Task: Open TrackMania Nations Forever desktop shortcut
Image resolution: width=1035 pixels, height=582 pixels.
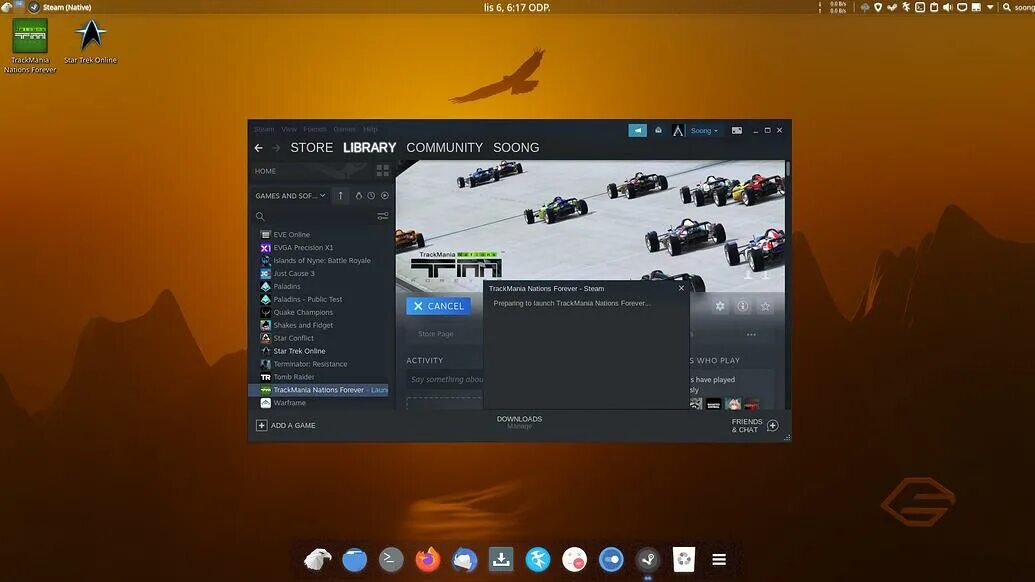Action: coord(30,45)
